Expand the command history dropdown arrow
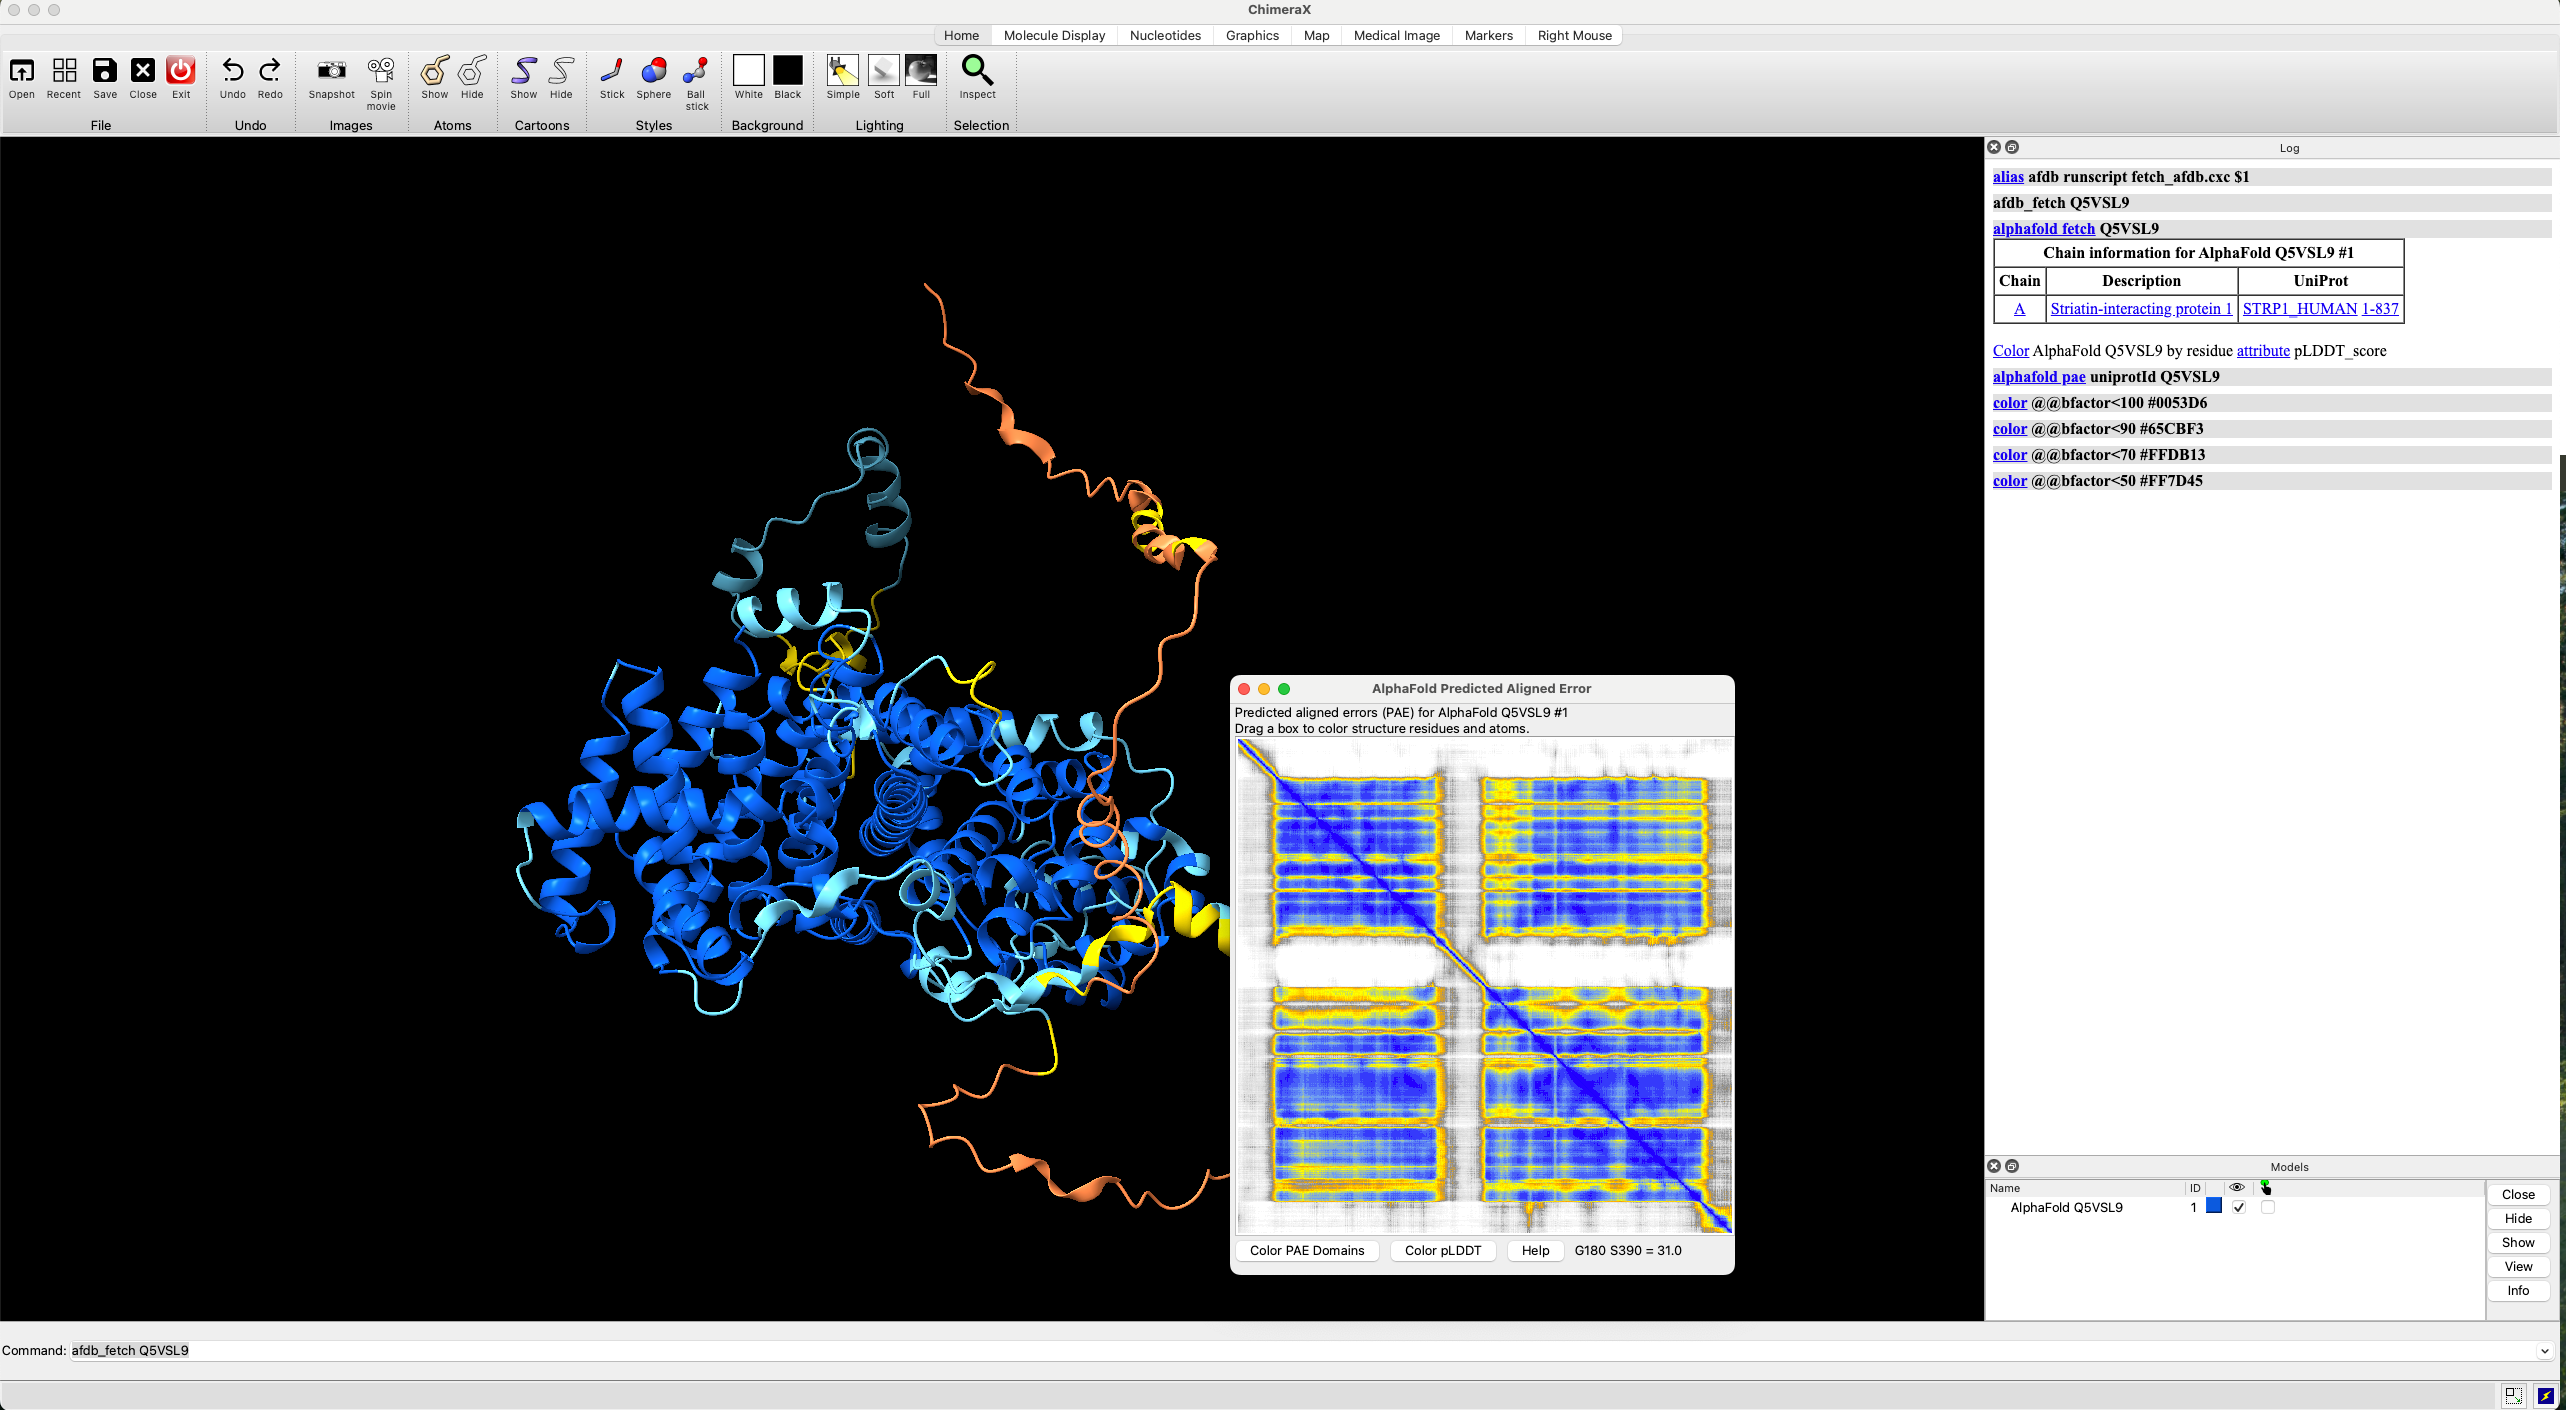 [x=2544, y=1351]
